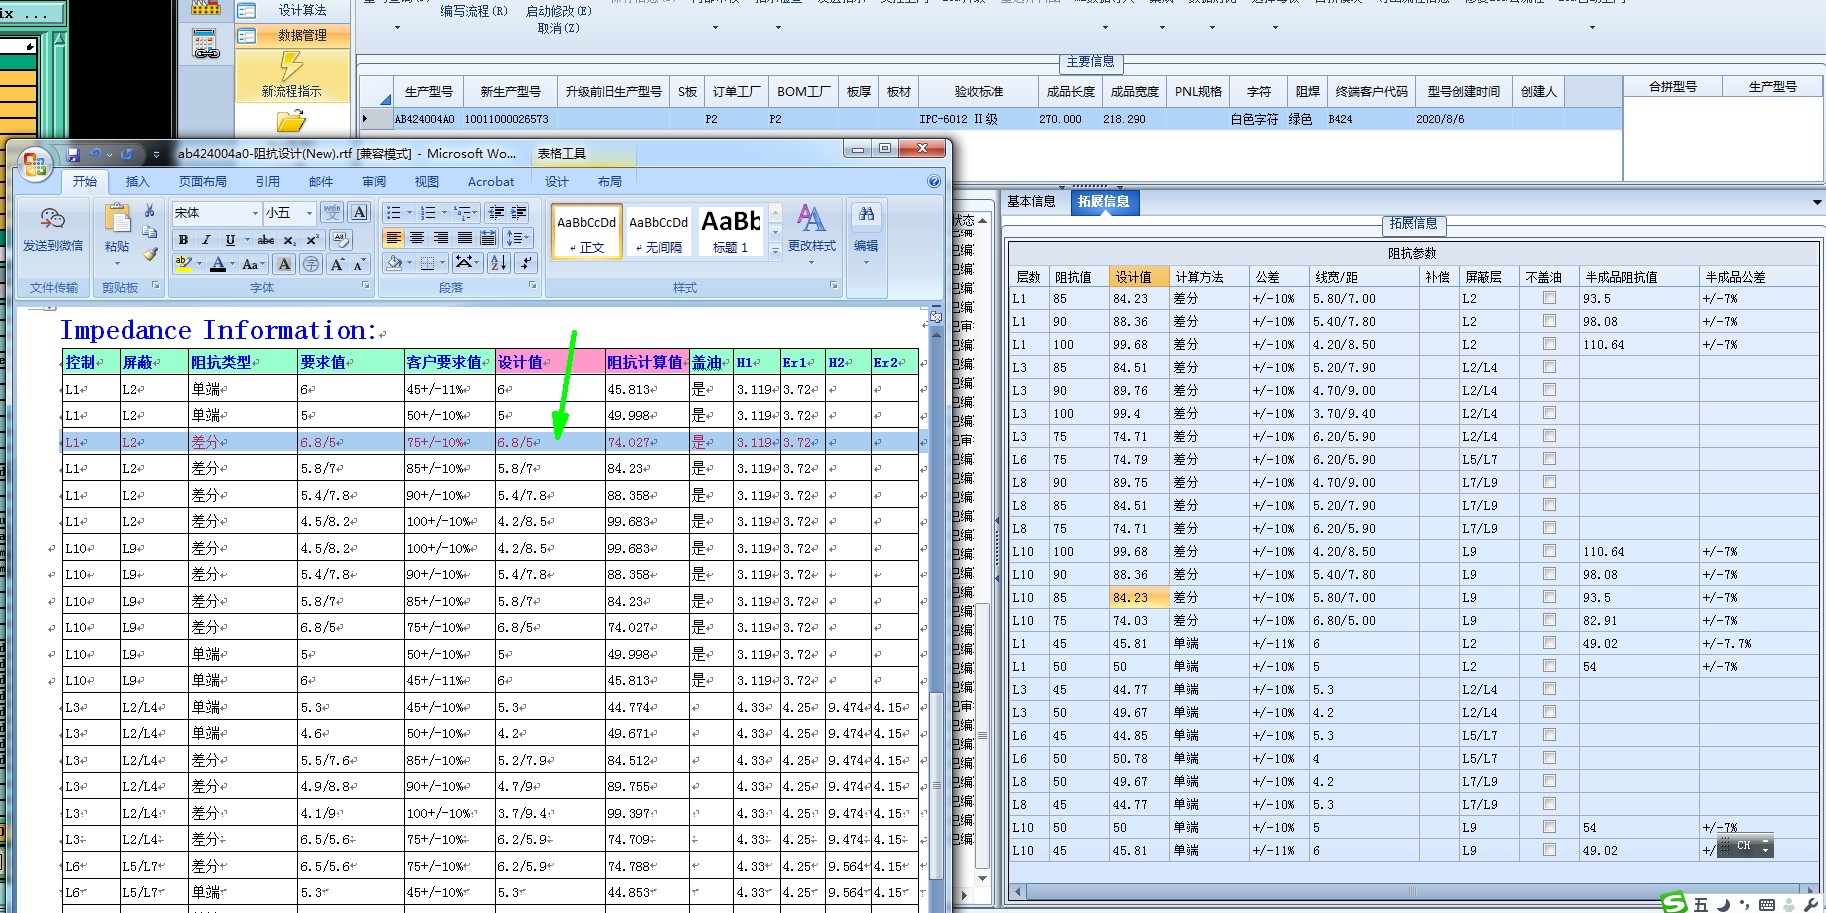Open the Acrobat ribbon tab
This screenshot has width=1826, height=913.
point(491,181)
